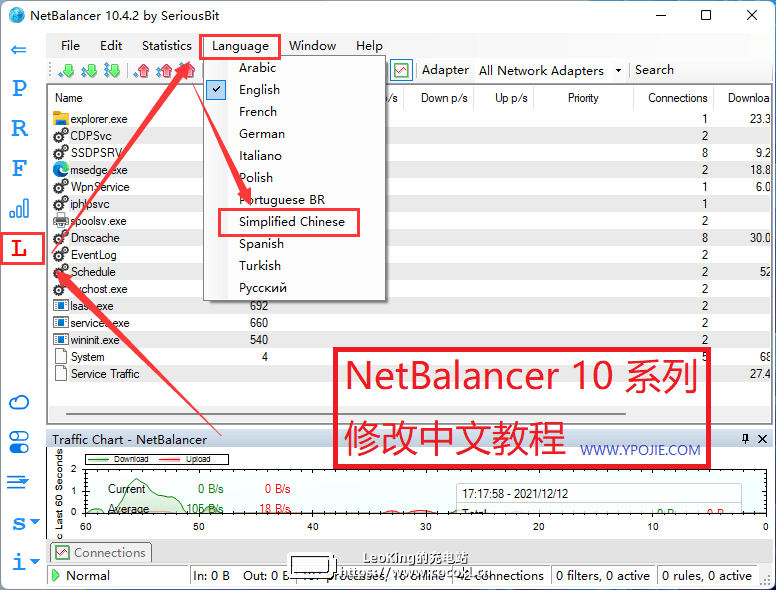The width and height of the screenshot is (776, 590).
Task: Set low download priority with first green arrow
Action: tap(66, 71)
